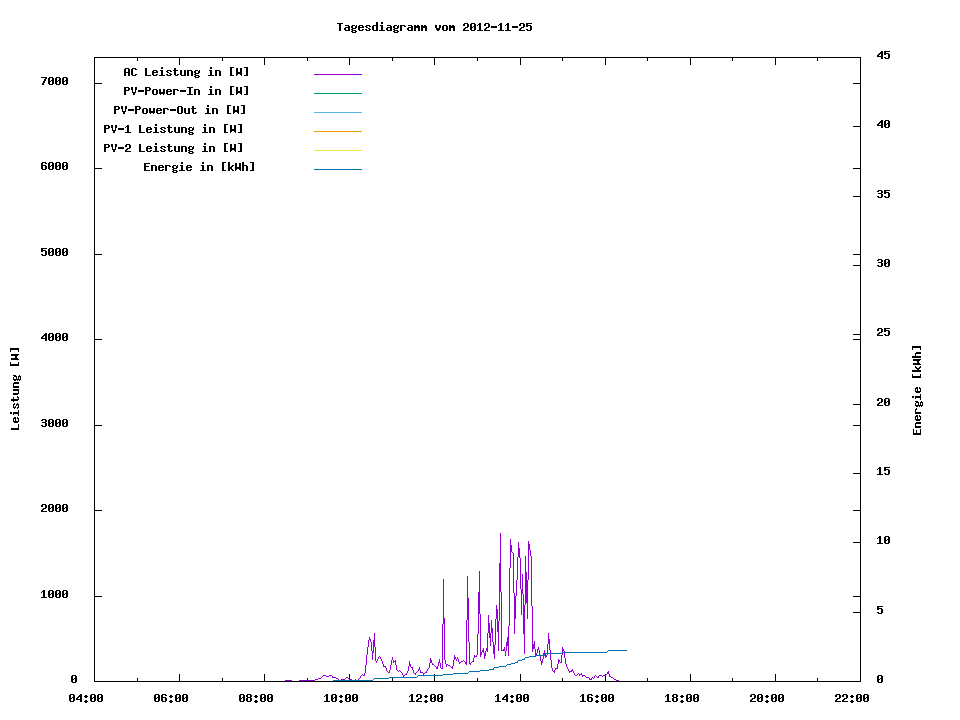Viewport: 960px width, 720px height.
Task: Click the left axis title 'Leistung [W]'
Action: [x=15, y=389]
